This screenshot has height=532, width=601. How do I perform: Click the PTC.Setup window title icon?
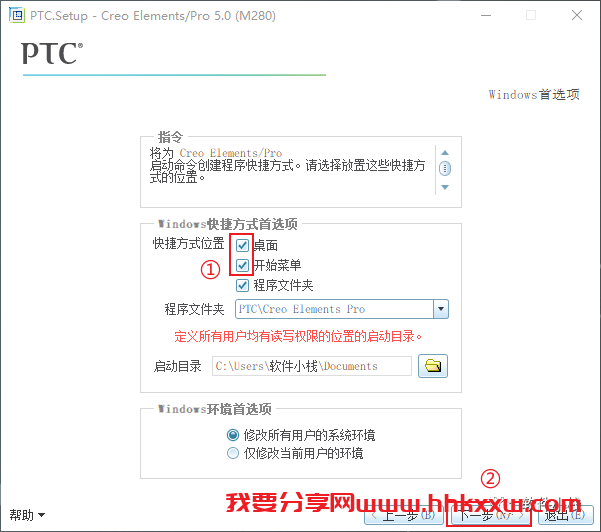(x=16, y=15)
